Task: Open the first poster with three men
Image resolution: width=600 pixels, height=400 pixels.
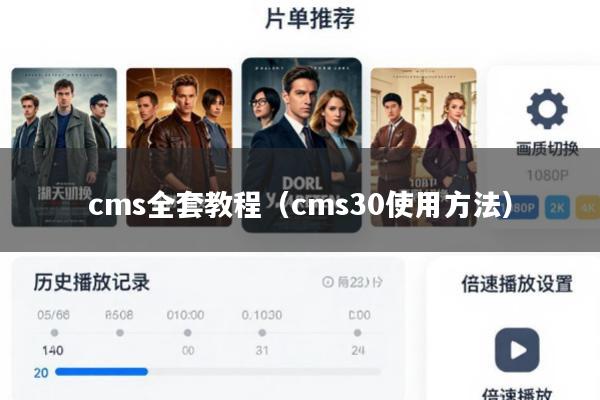Action: tap(64, 147)
